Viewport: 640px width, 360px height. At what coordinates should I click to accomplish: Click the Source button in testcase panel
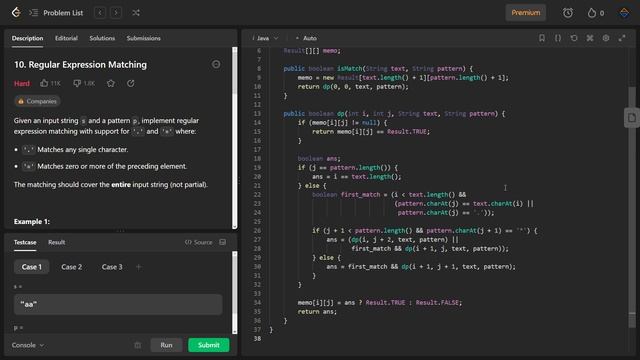click(x=198, y=242)
